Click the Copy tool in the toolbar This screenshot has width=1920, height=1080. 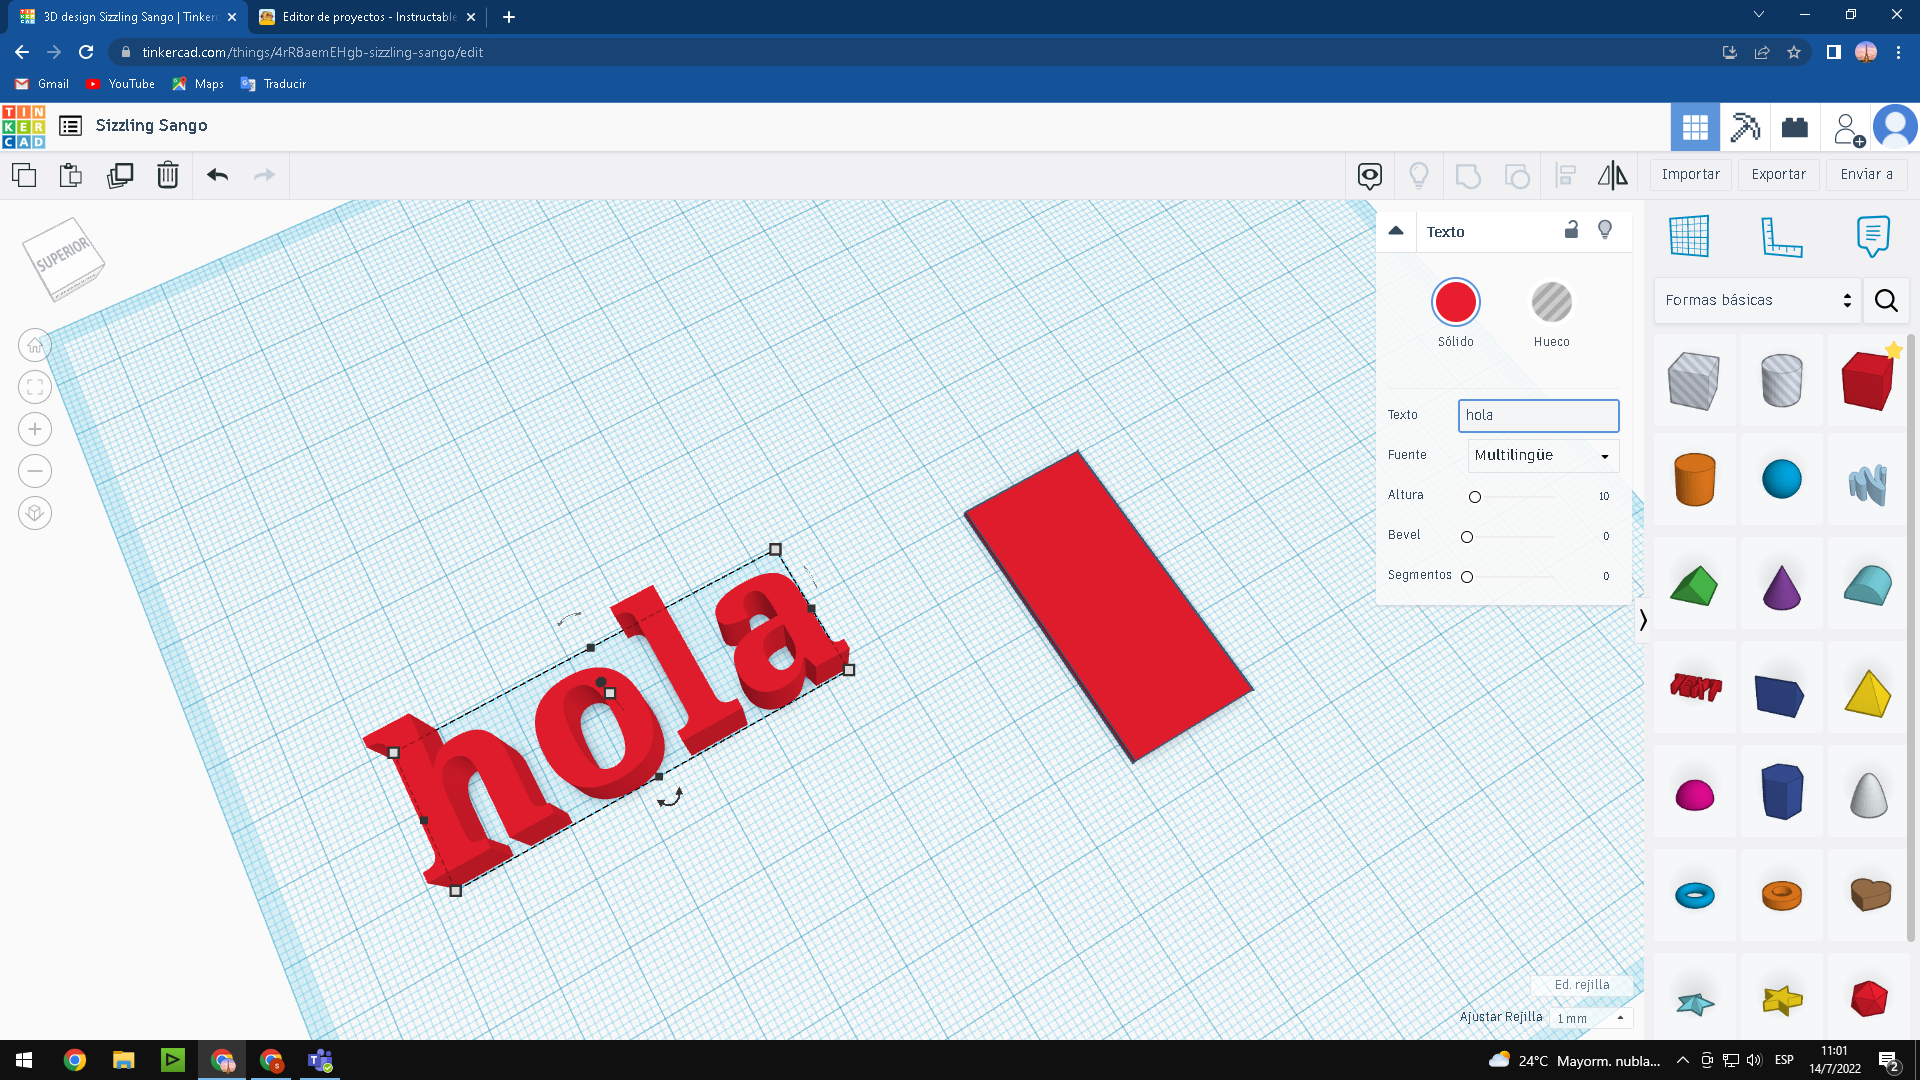coord(24,175)
